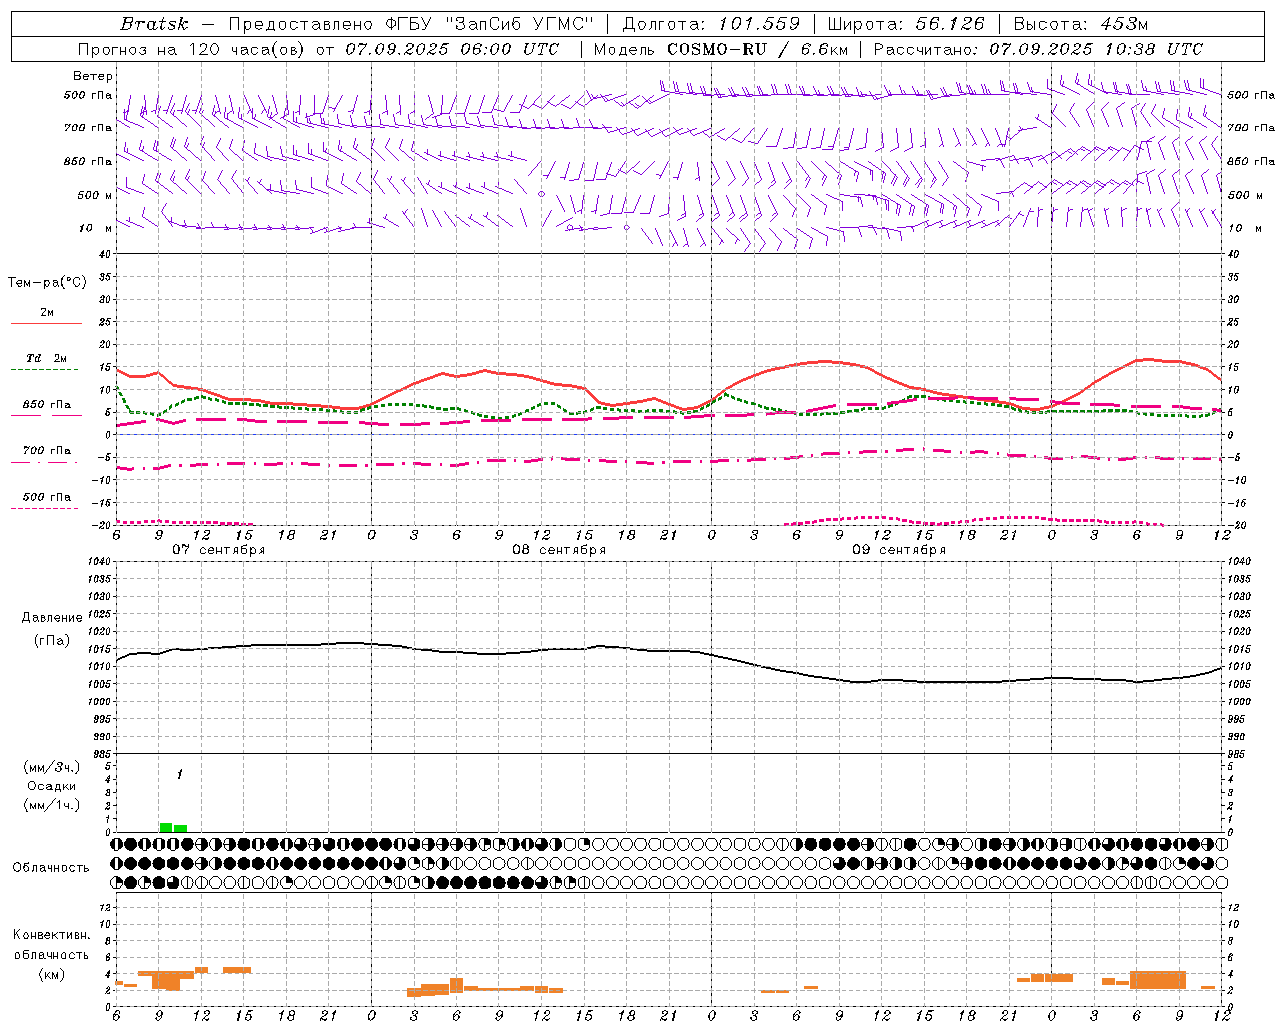Screen dimensions: 1280x1024
Task: Click the '(мм/1ч.)' precipitation unit label
Action: [52, 805]
